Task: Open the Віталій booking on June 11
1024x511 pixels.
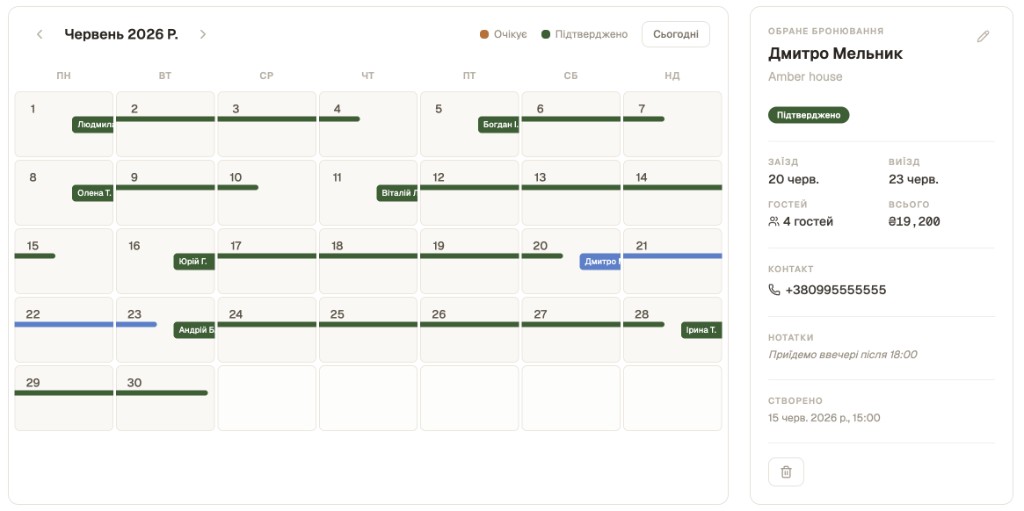Action: pos(397,193)
